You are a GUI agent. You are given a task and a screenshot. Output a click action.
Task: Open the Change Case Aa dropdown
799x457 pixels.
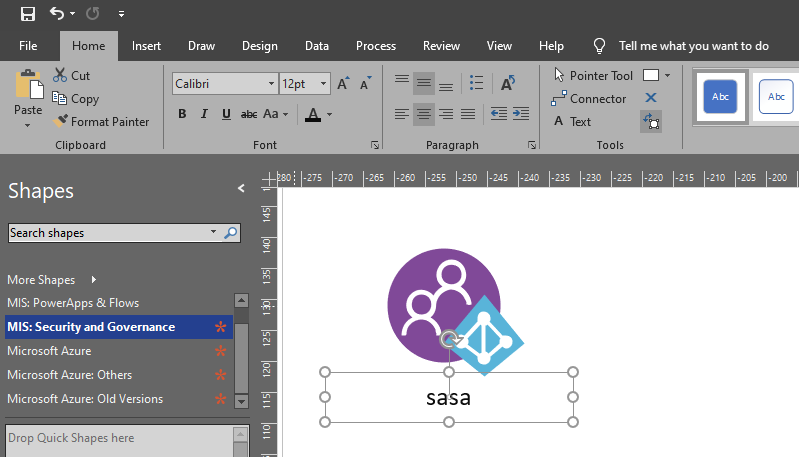[276, 114]
